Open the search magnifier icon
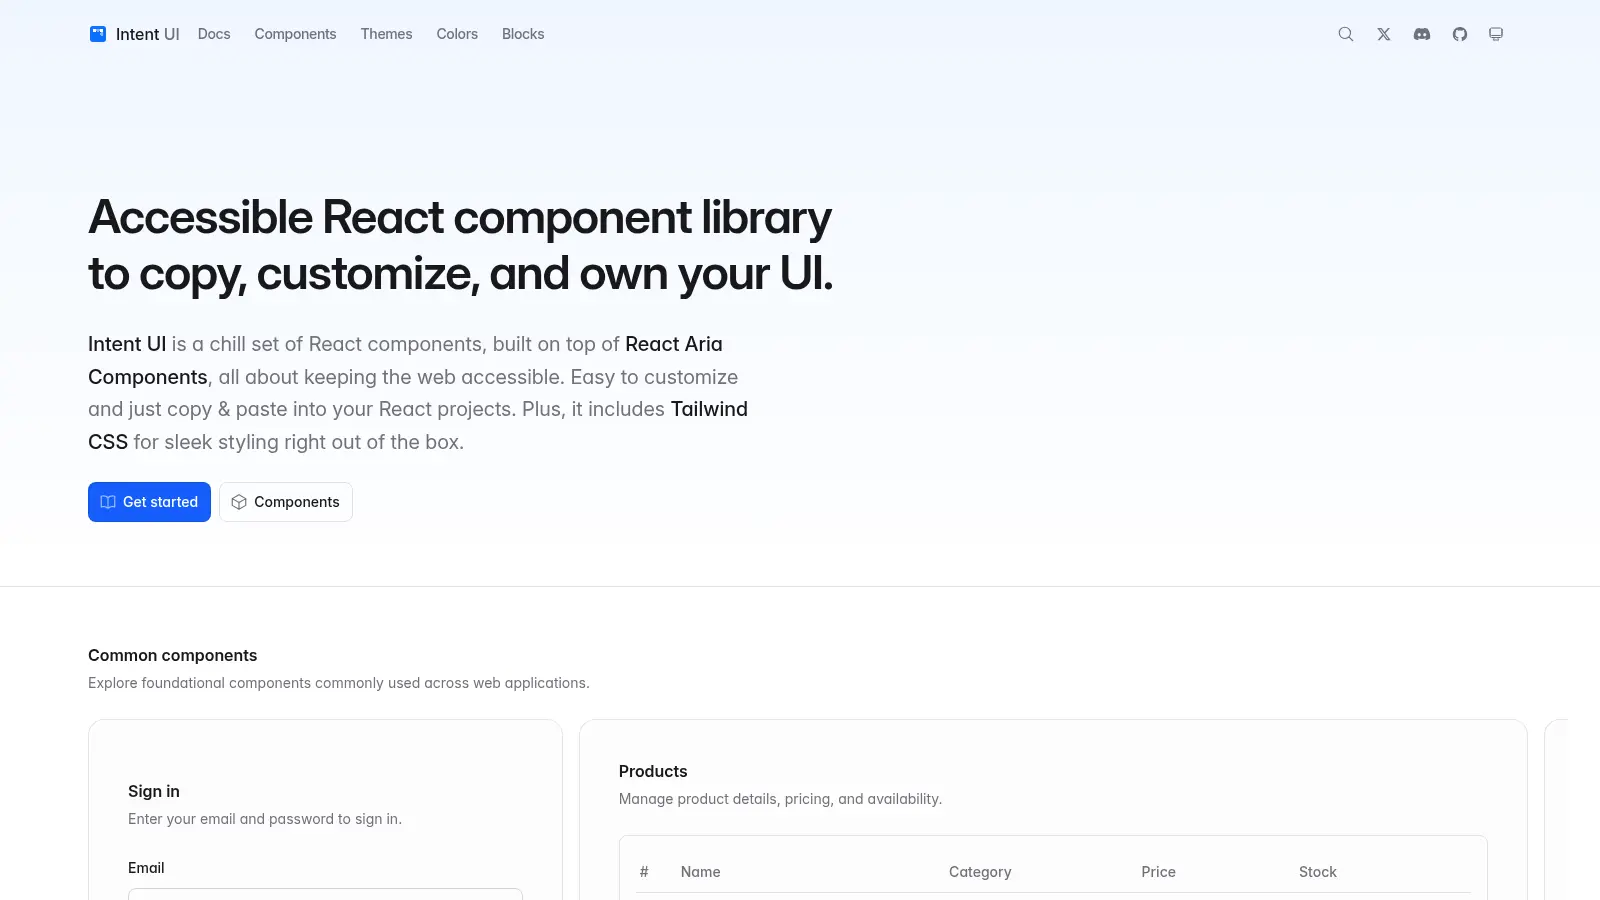Screen dimensions: 1600x900 1346,34
